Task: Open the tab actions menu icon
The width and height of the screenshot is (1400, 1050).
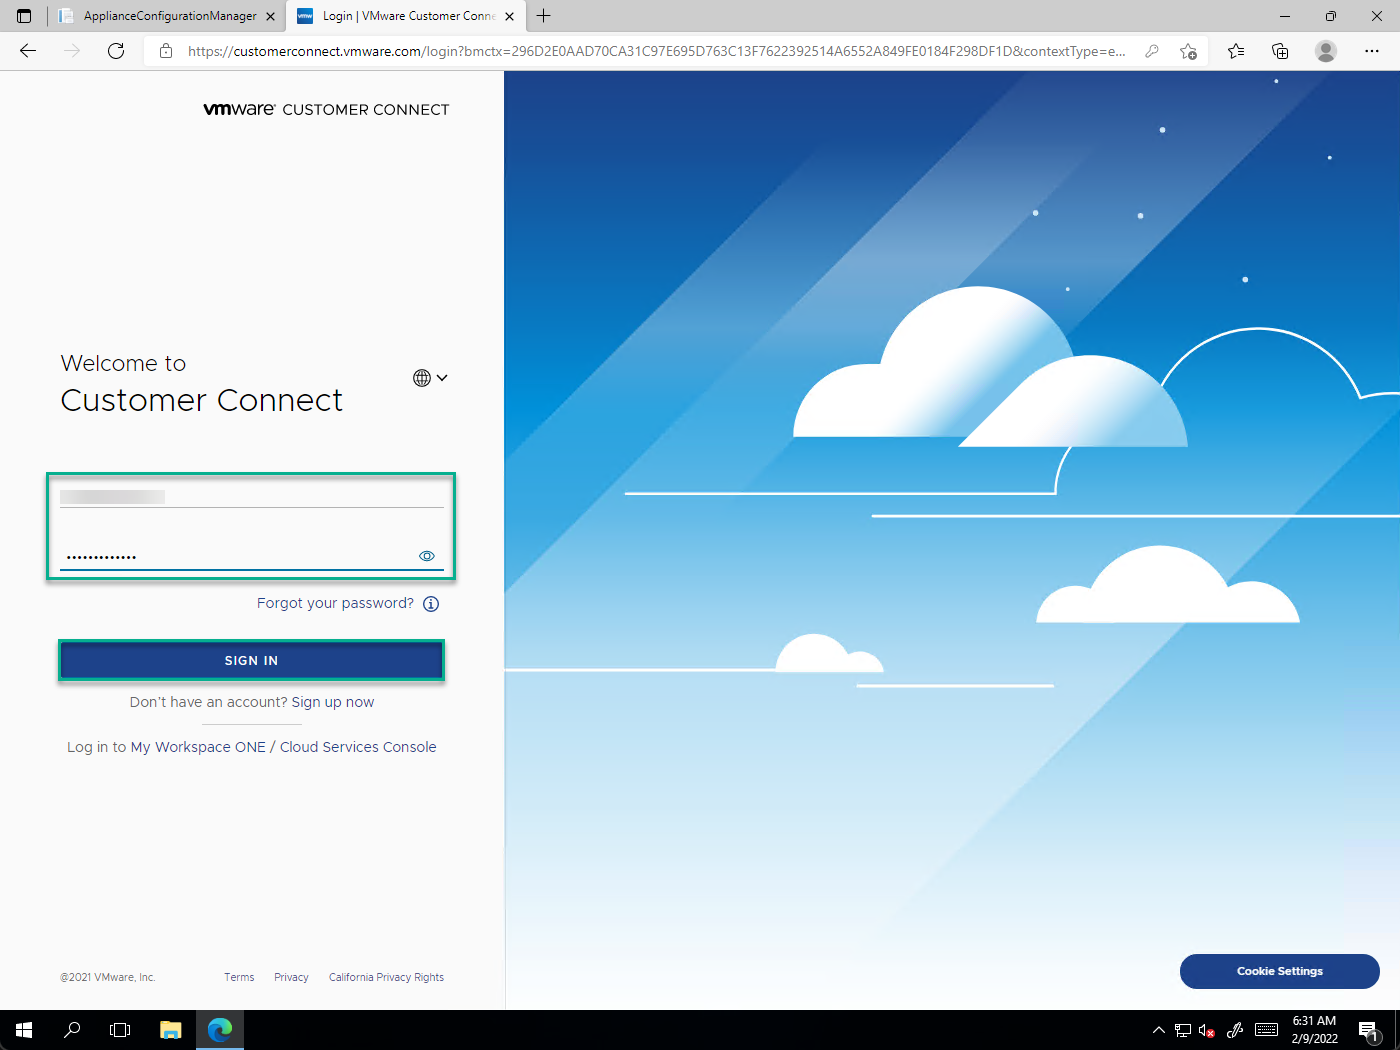Action: point(24,16)
